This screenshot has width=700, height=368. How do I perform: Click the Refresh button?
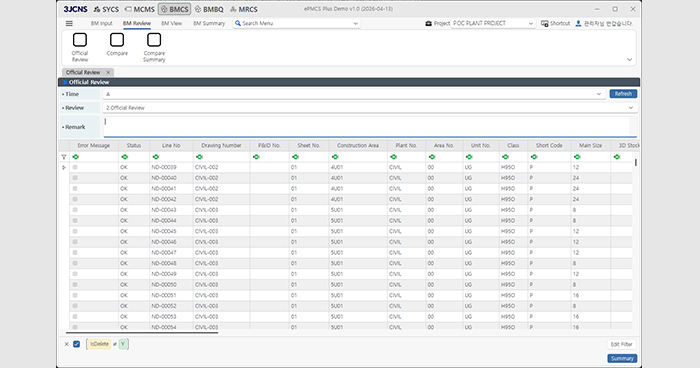point(623,94)
